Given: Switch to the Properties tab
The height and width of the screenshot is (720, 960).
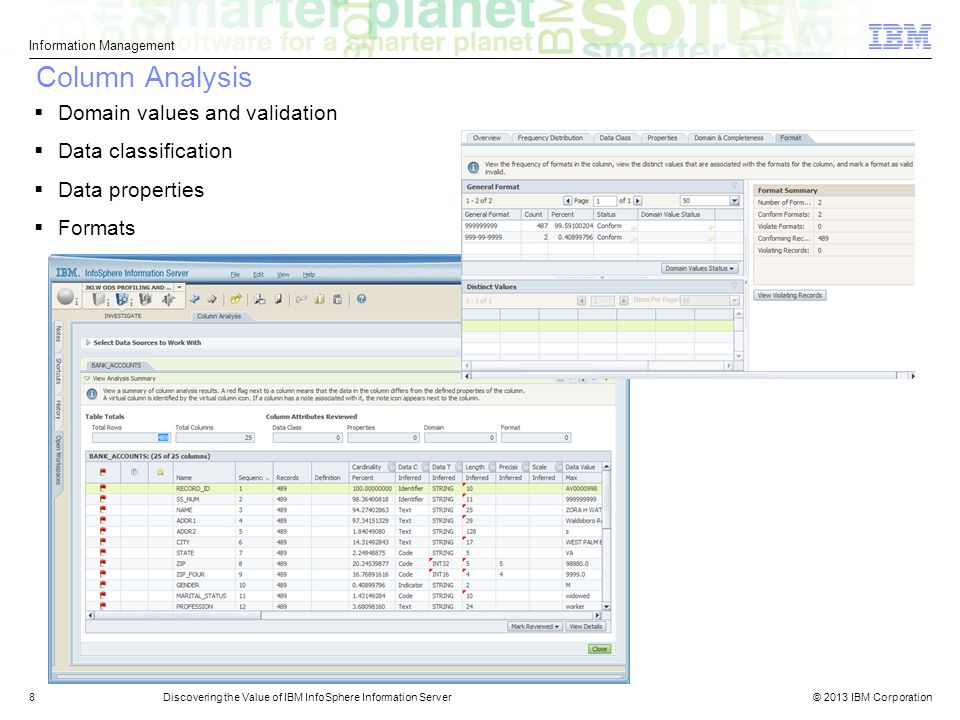Looking at the screenshot, I should 662,138.
